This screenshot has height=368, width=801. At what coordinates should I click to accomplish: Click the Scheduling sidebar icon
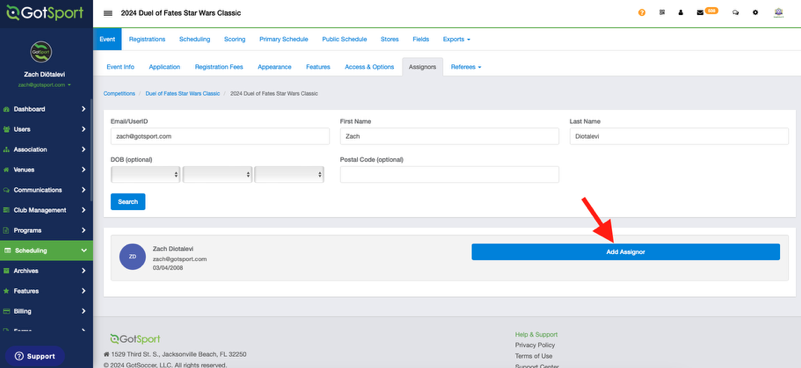click(7, 250)
